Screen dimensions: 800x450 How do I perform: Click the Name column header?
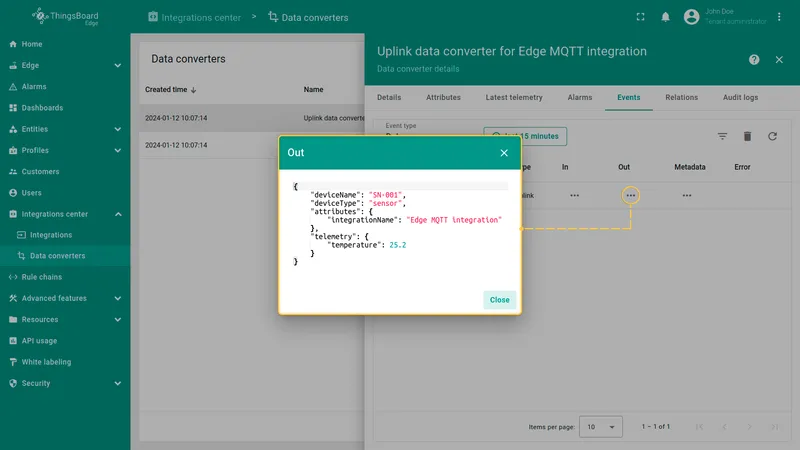pyautogui.click(x=313, y=90)
